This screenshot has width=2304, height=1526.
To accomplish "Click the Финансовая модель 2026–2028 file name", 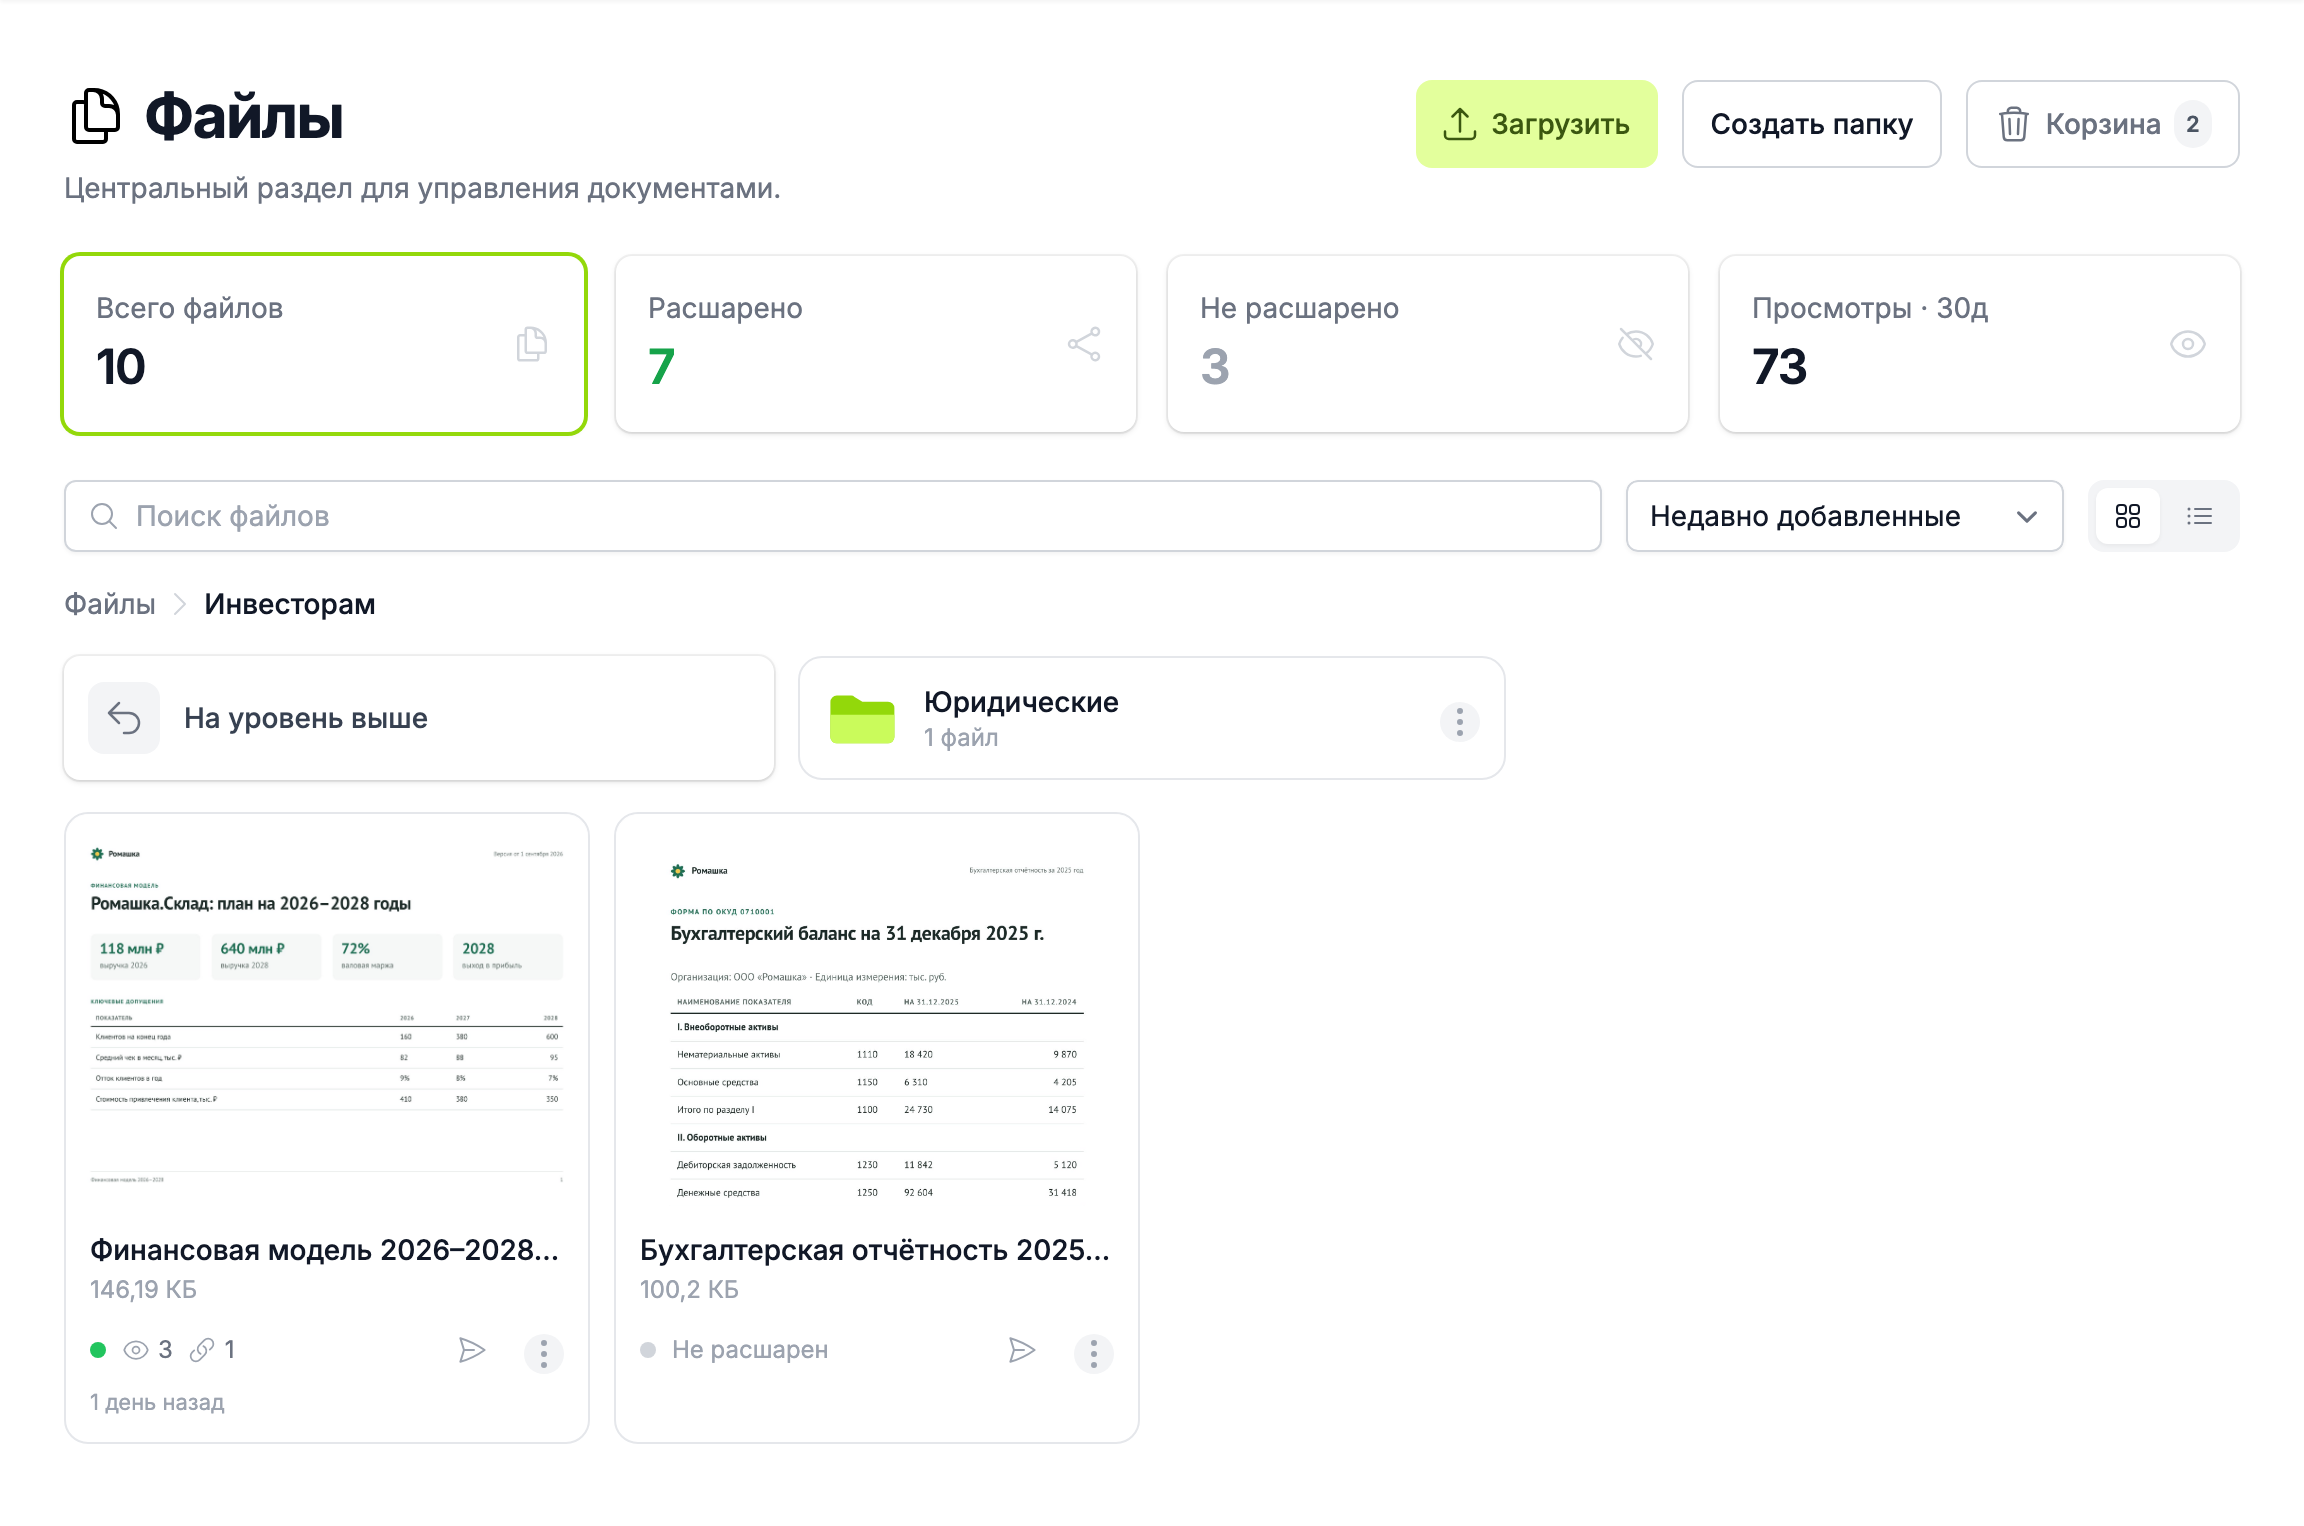I will coord(325,1250).
